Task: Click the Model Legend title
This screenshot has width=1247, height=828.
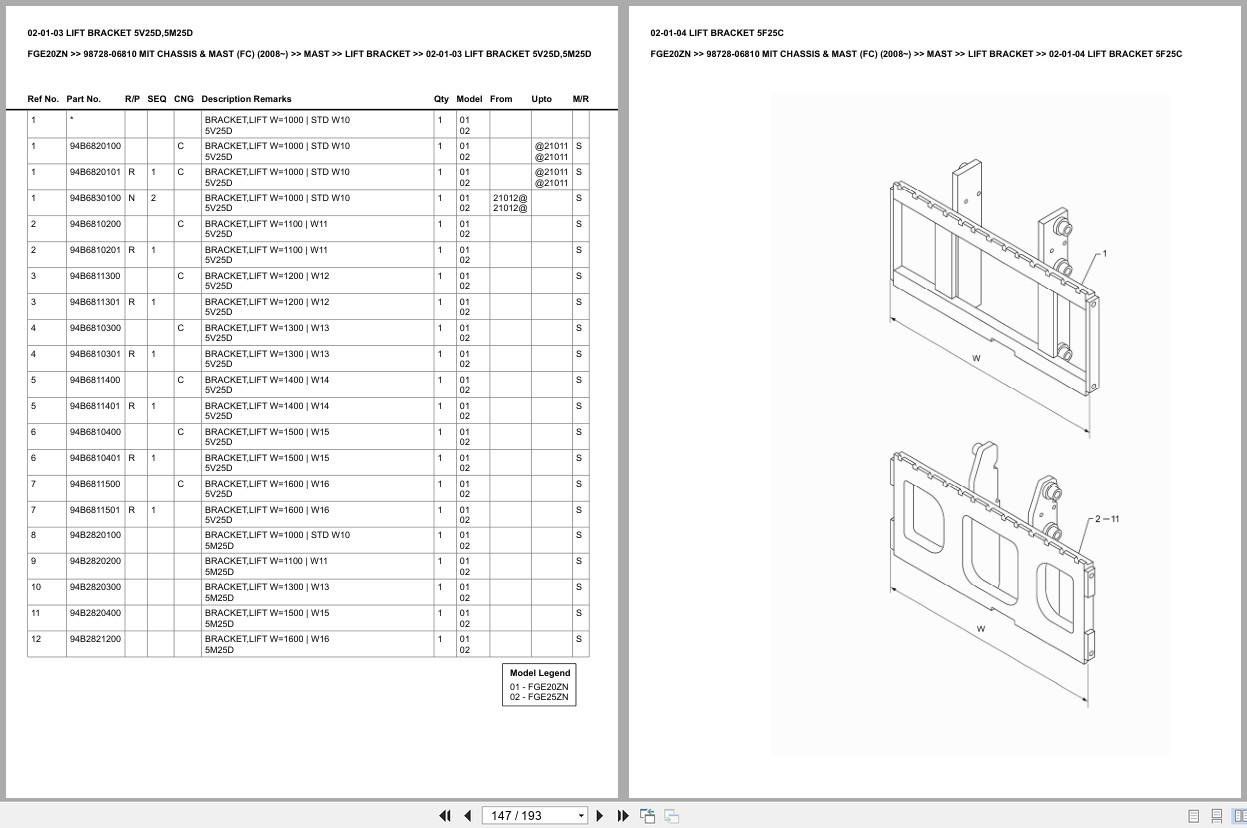Action: tap(540, 673)
